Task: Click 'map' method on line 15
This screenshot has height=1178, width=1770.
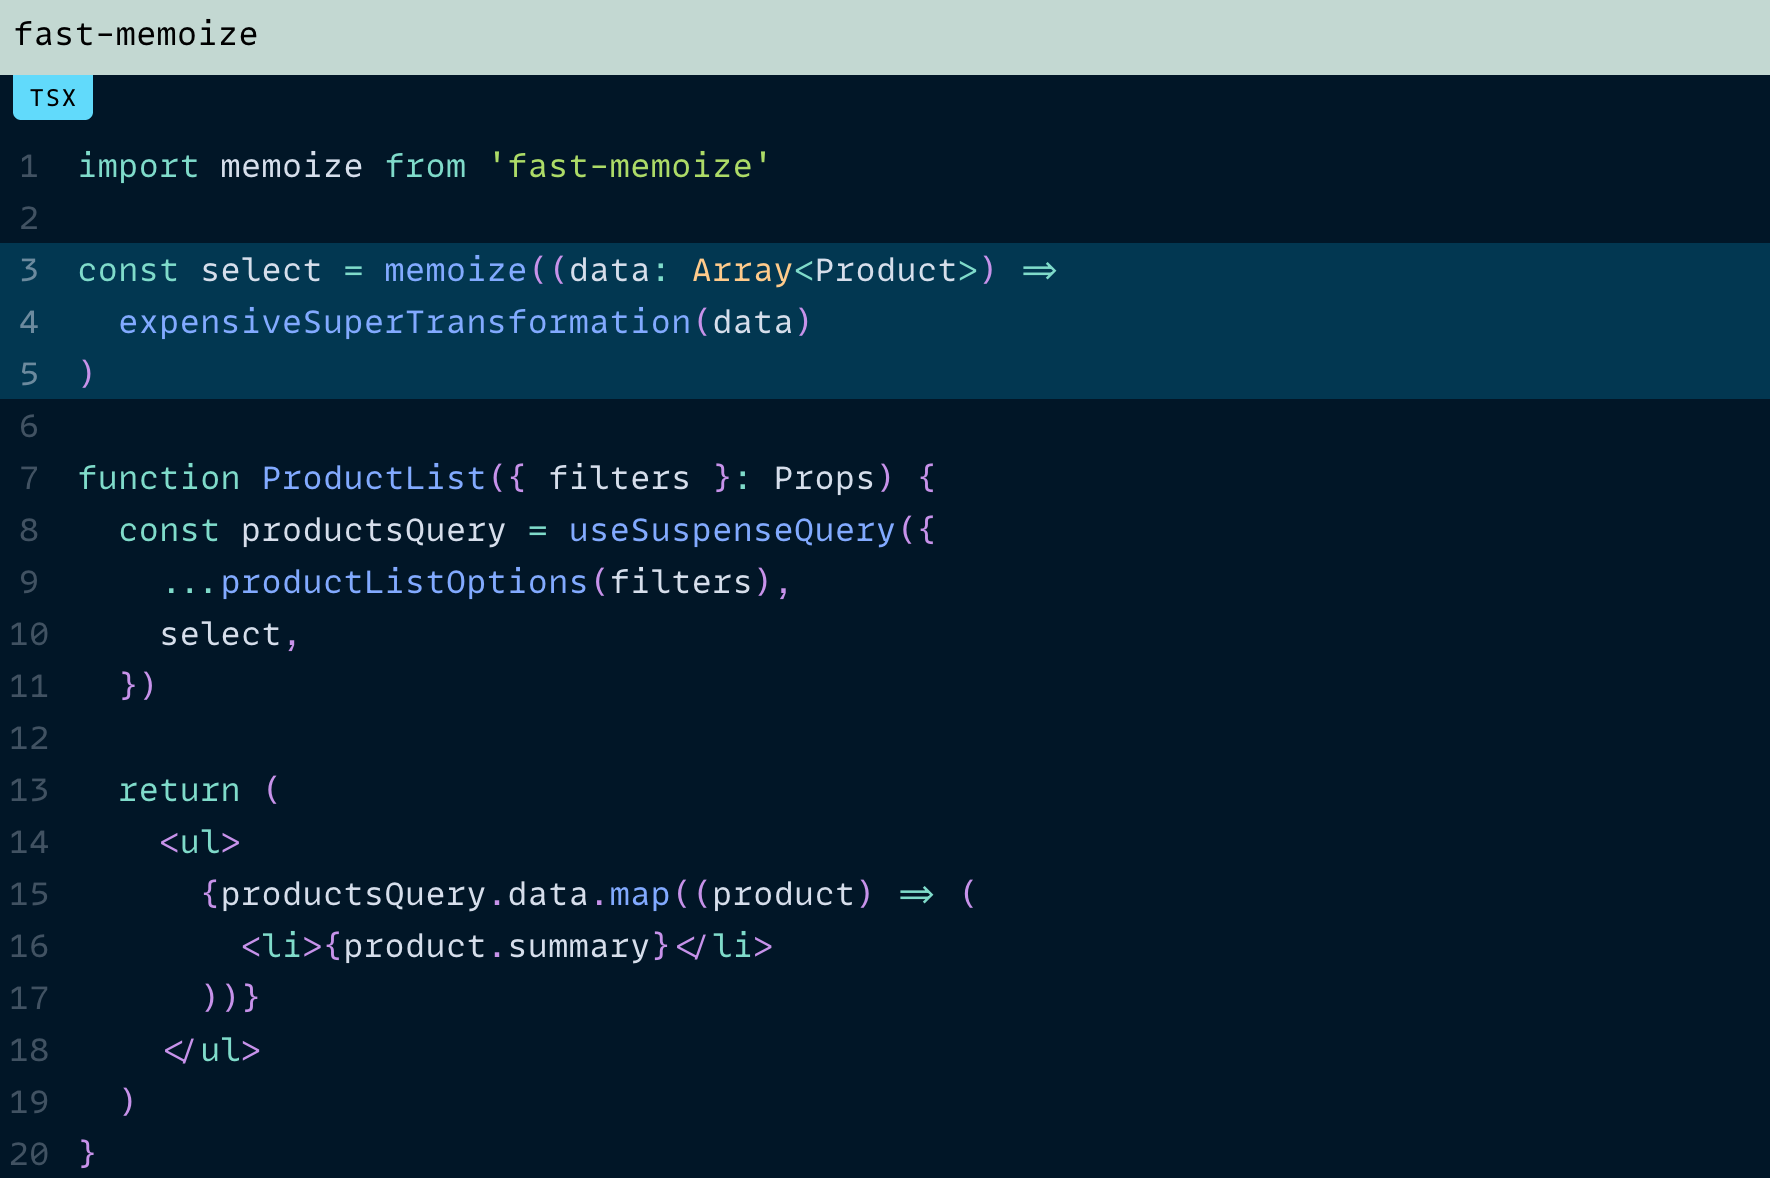Action: click(639, 894)
